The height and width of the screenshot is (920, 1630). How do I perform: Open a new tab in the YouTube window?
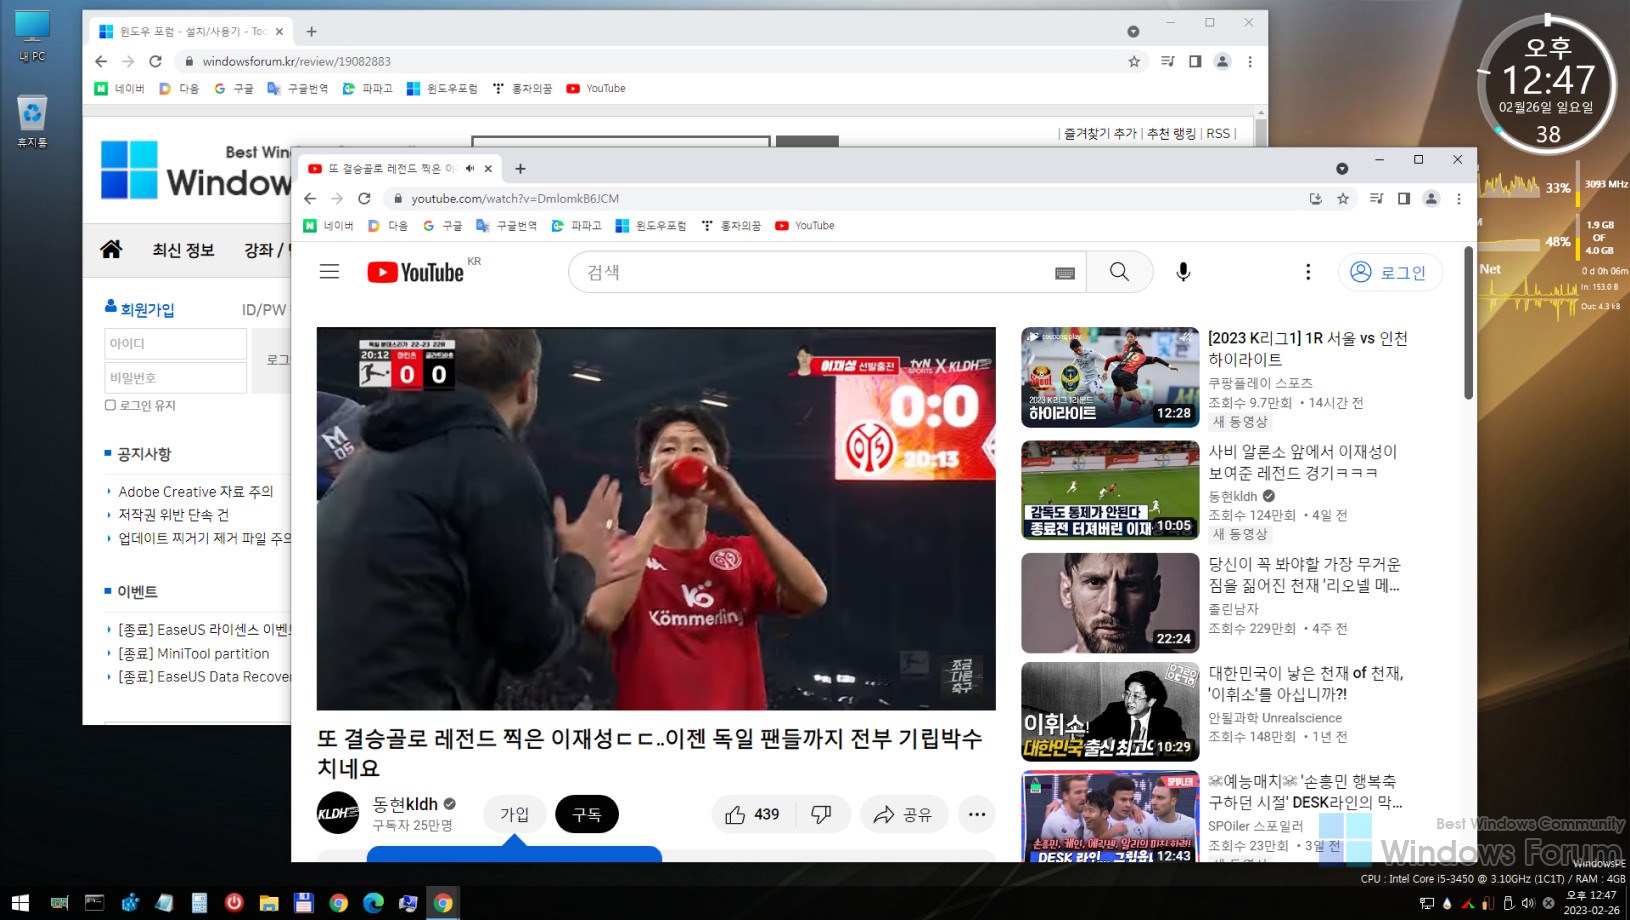(x=520, y=168)
